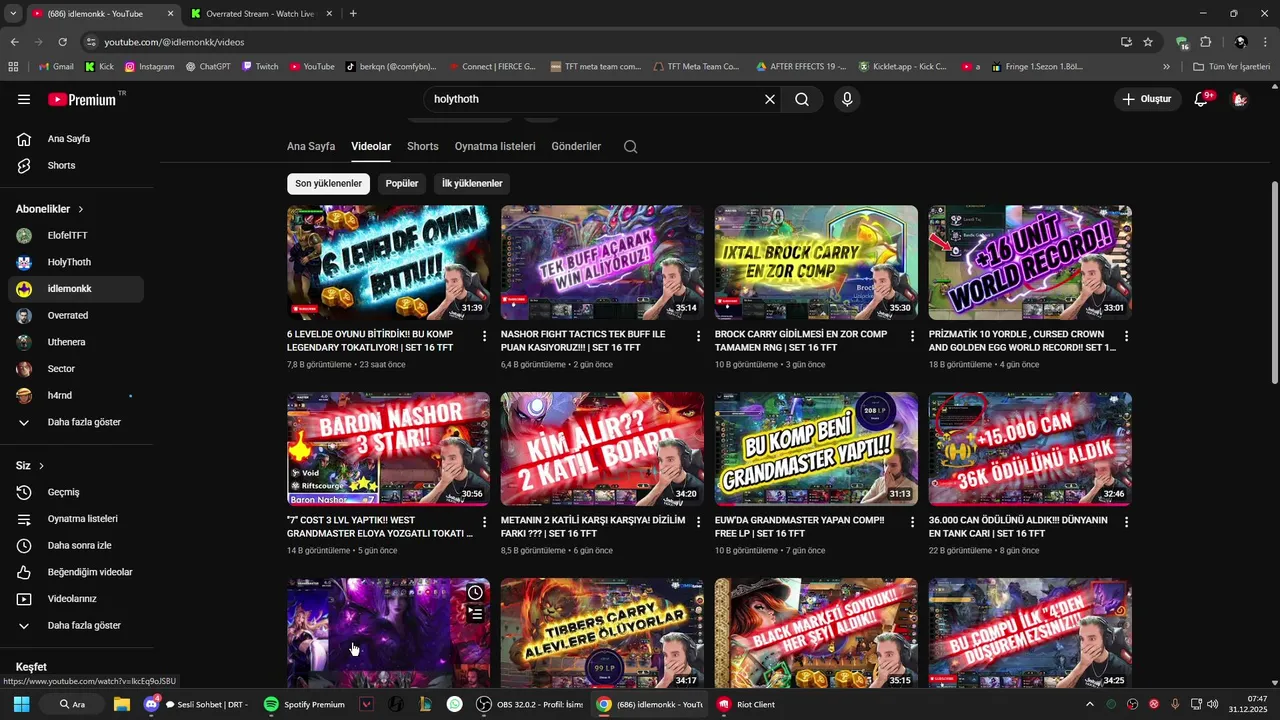
Task: Open Twitch bookmark in bookmarks bar
Action: pos(260,67)
